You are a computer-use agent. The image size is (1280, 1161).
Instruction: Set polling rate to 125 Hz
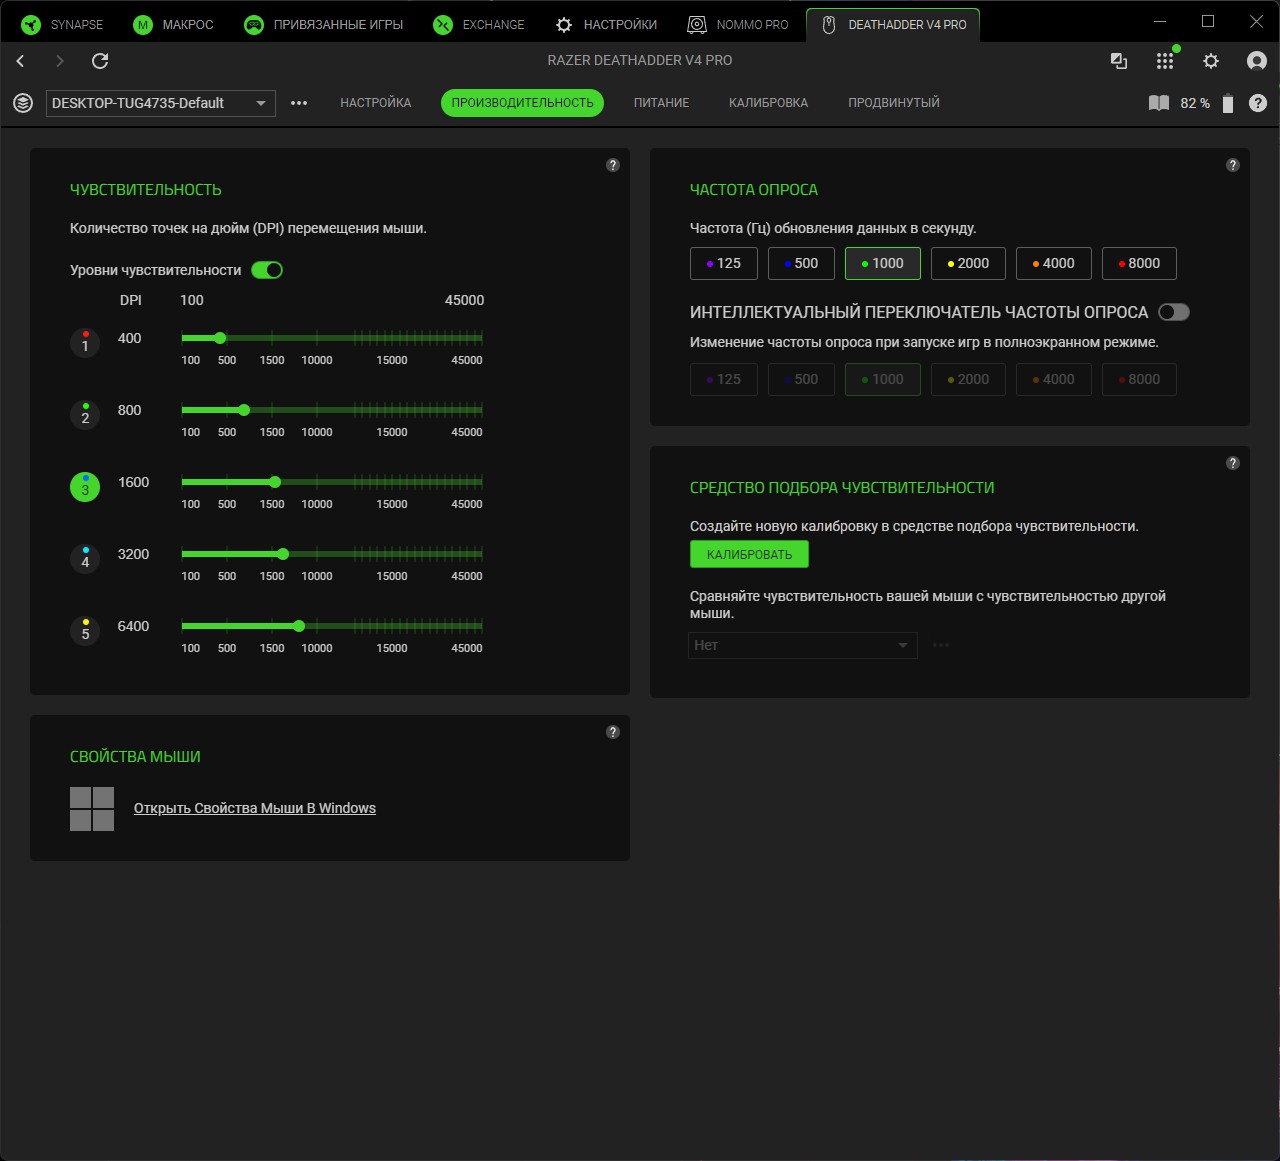(724, 263)
